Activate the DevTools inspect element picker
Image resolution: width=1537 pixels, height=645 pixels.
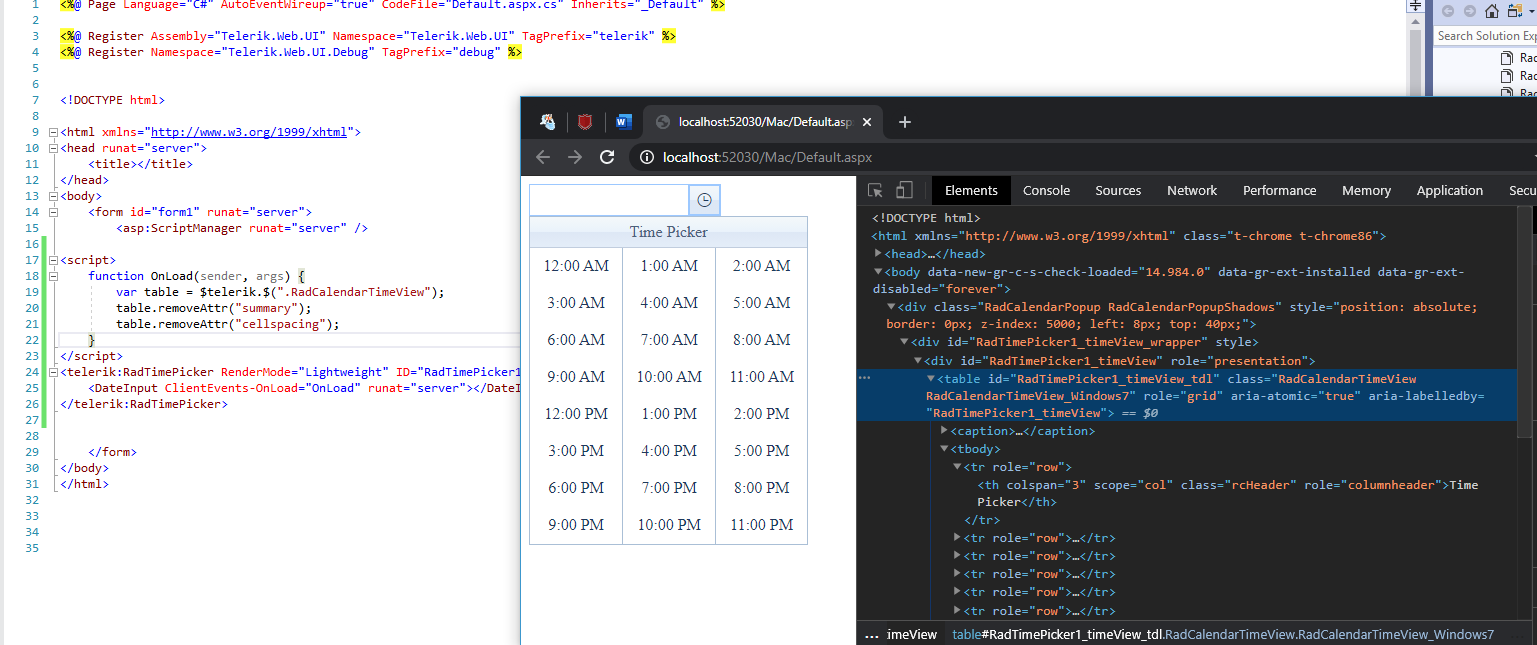(x=875, y=190)
